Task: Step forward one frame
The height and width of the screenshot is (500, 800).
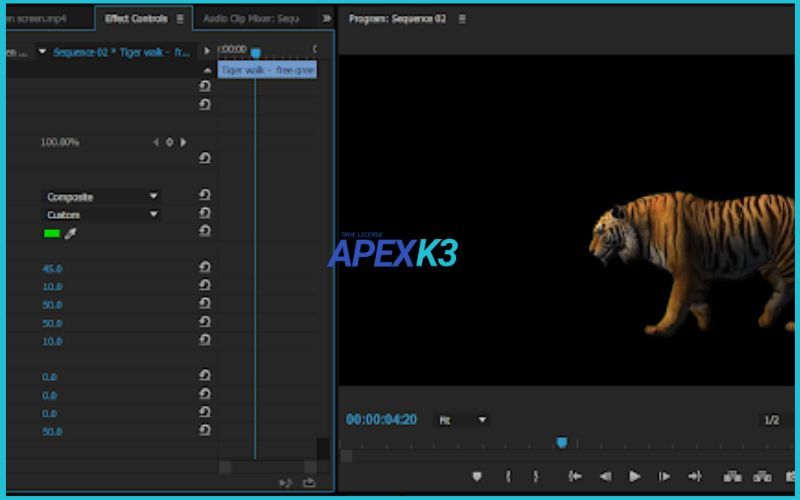Action: point(664,477)
